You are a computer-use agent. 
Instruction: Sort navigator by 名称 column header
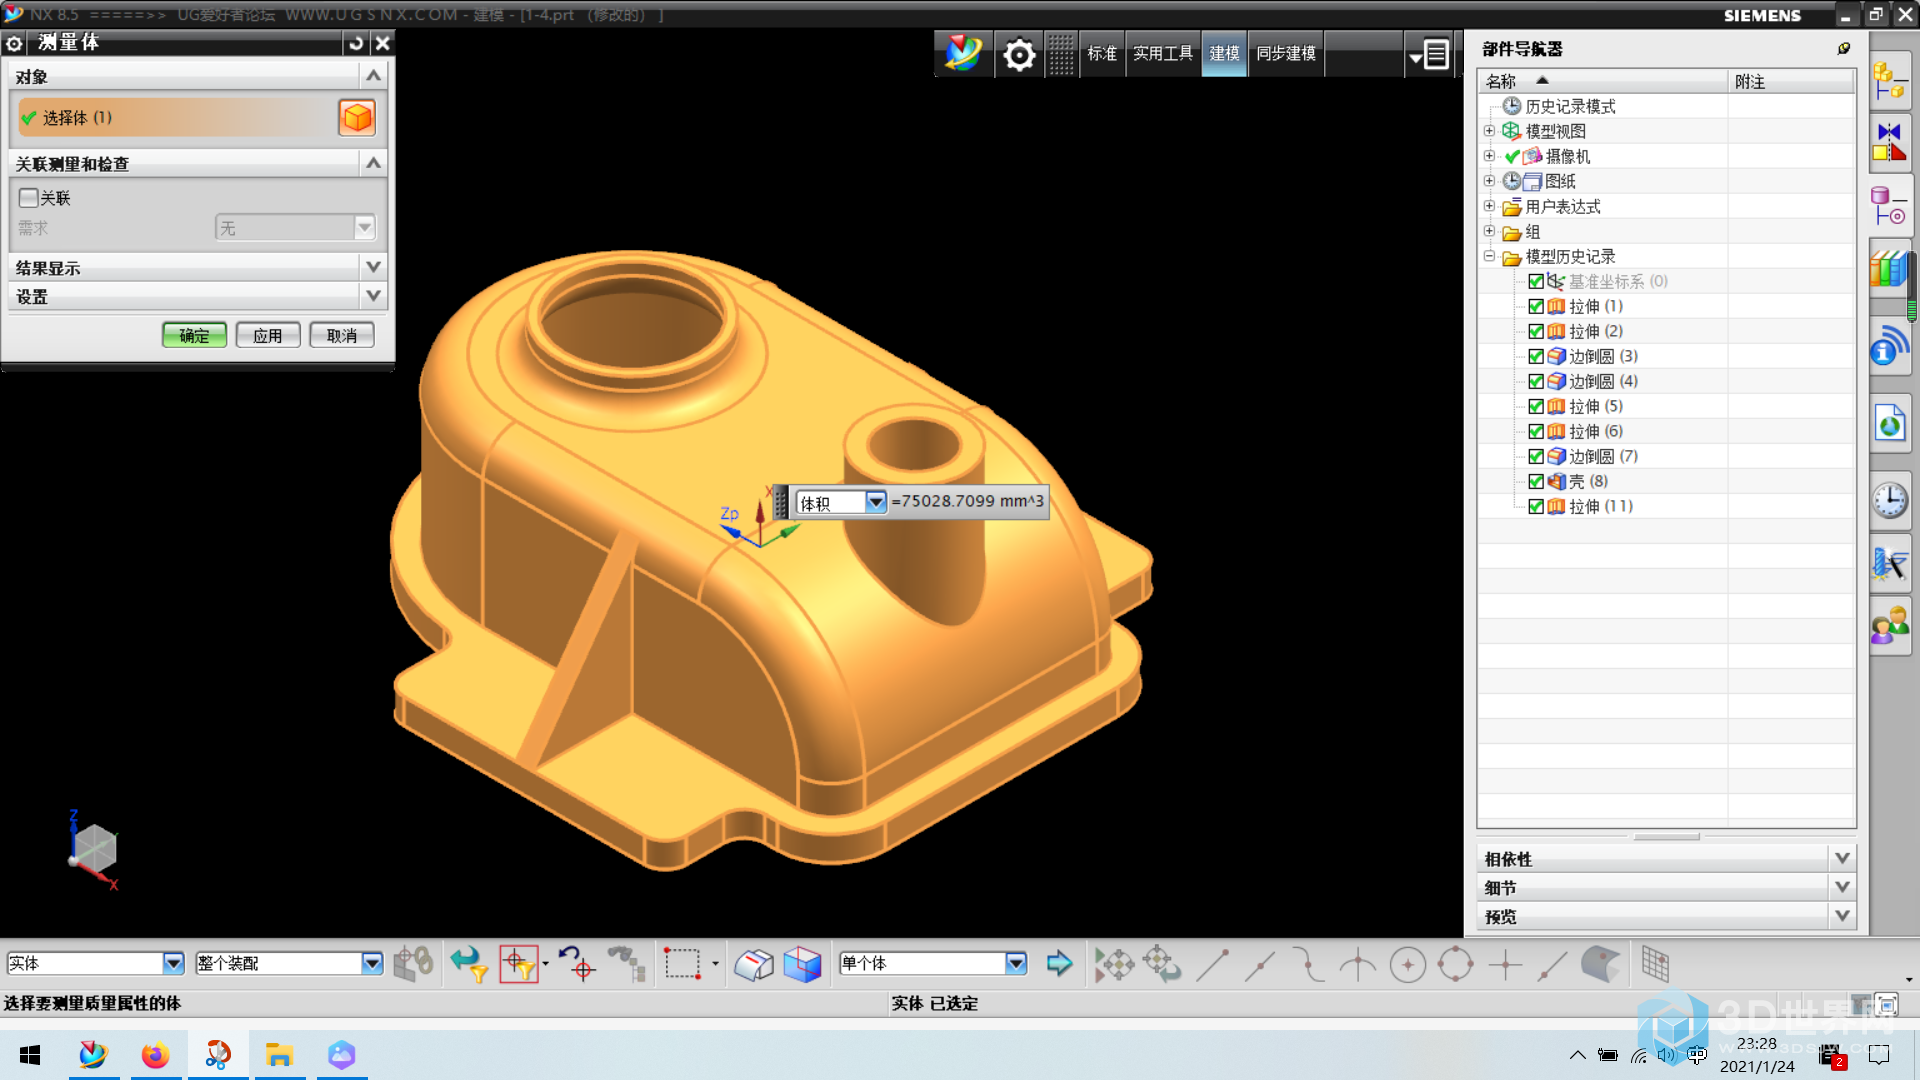[1603, 82]
